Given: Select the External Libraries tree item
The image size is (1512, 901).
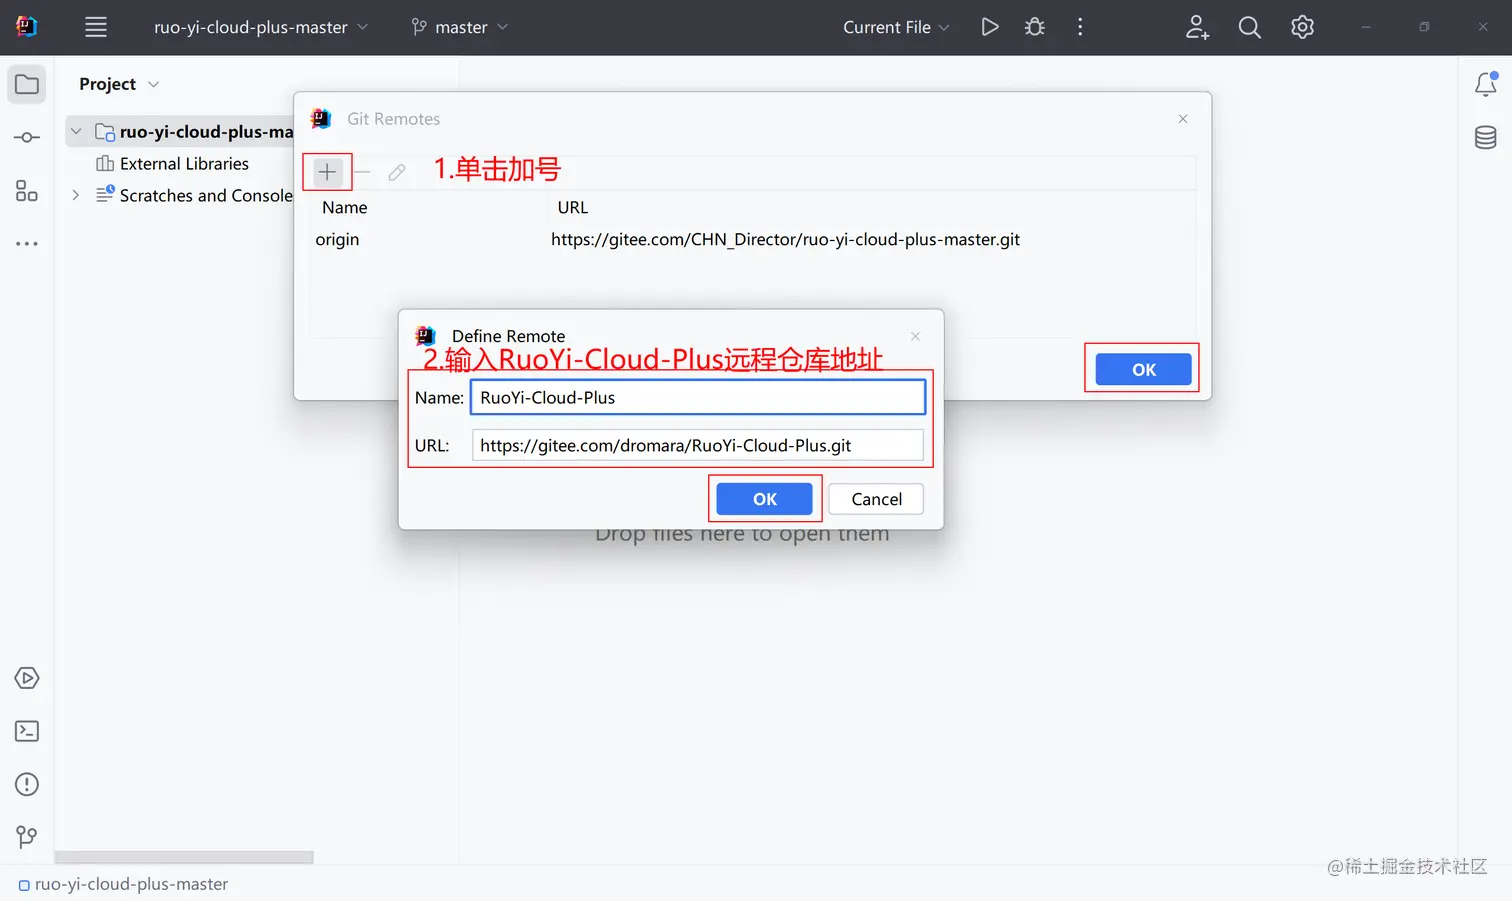Looking at the screenshot, I should 172,164.
